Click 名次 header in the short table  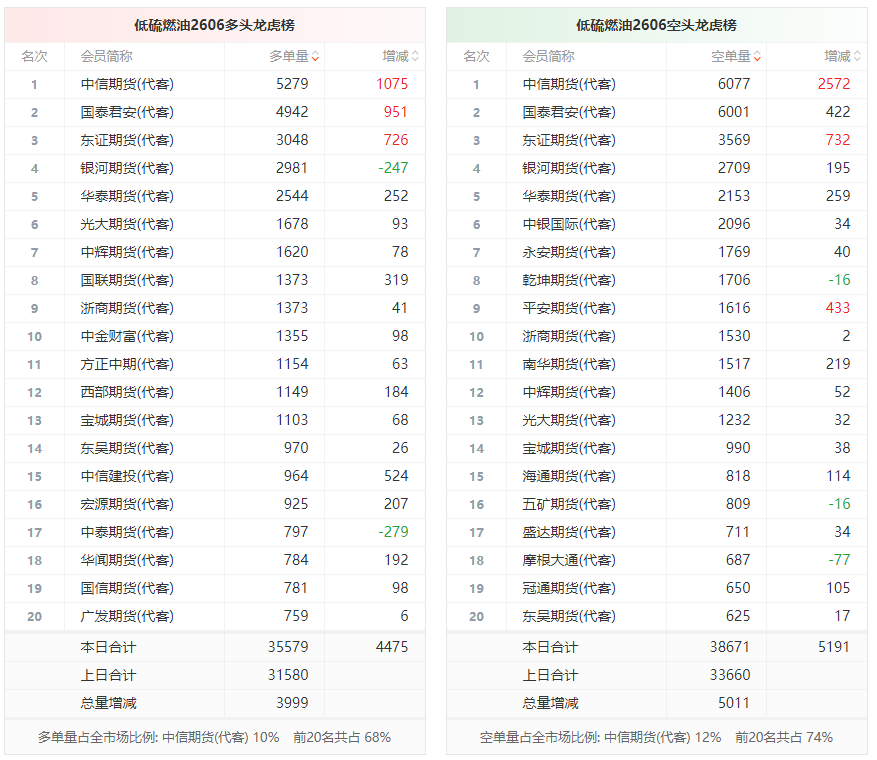click(477, 56)
